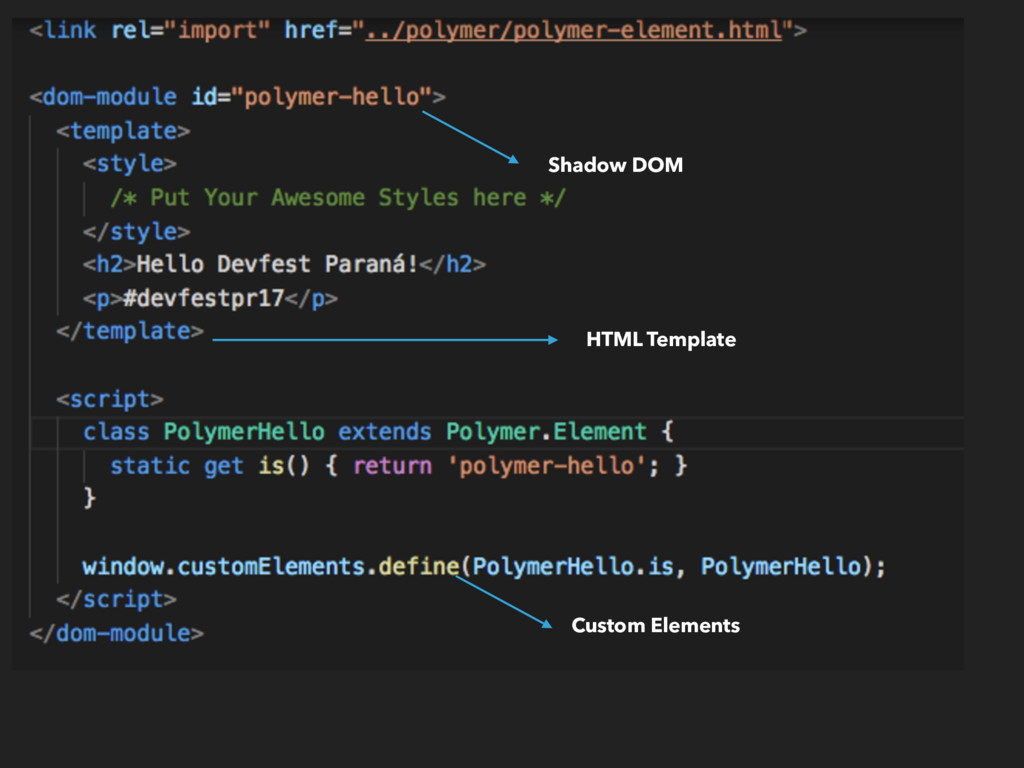Click the opening <template> tag
This screenshot has width=1024, height=768.
click(x=123, y=131)
